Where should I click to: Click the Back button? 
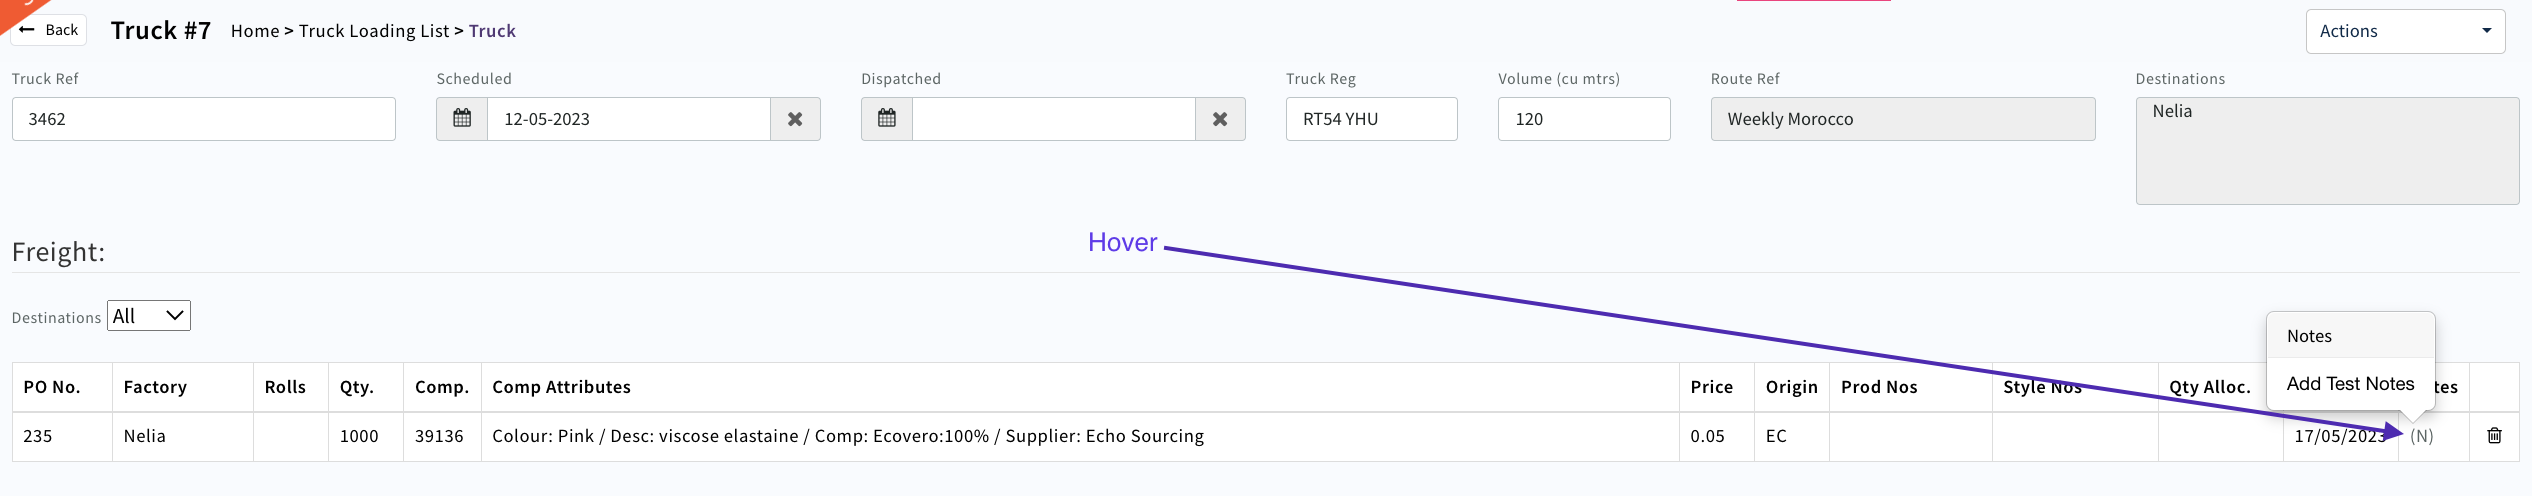click(49, 30)
